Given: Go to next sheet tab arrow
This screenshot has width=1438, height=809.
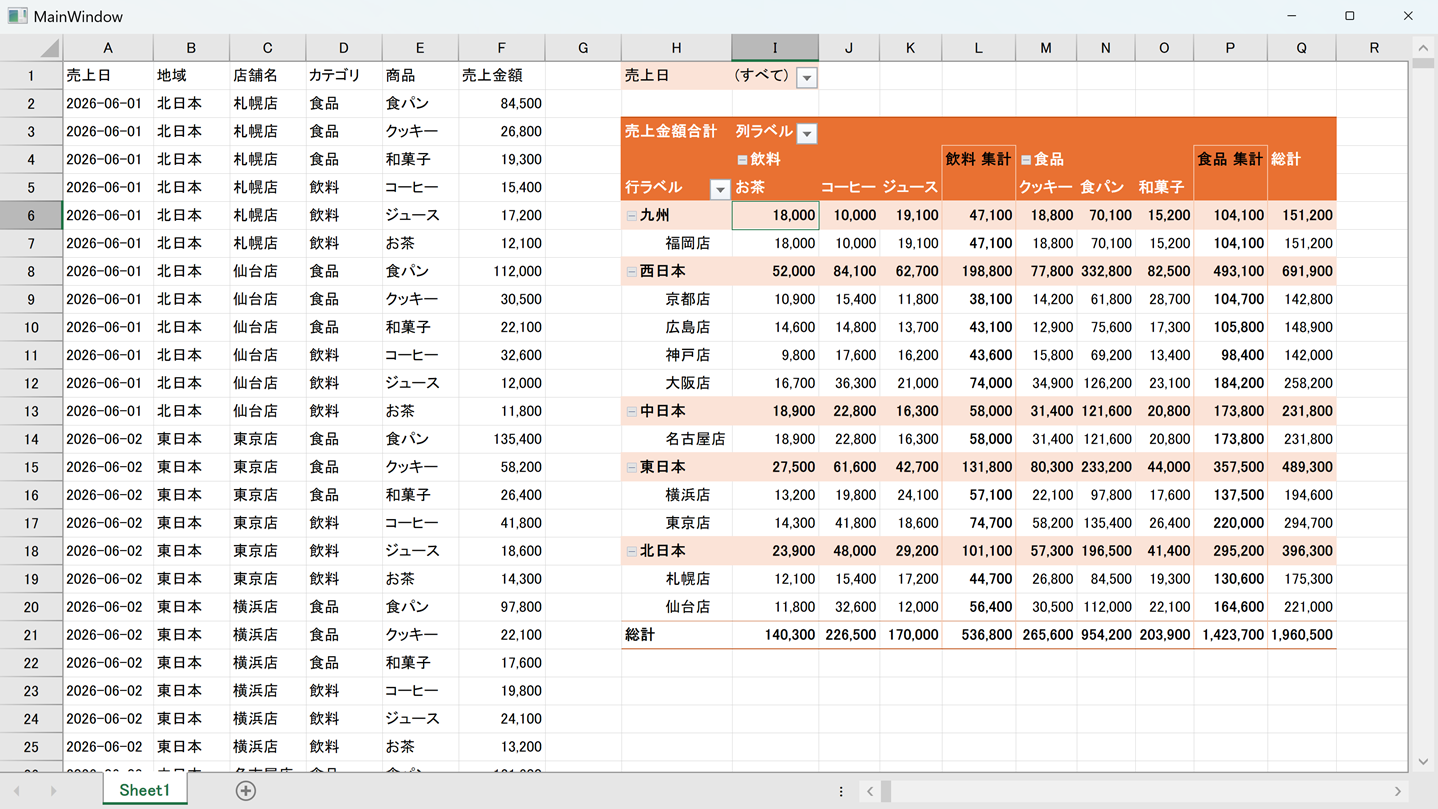Looking at the screenshot, I should (x=53, y=791).
